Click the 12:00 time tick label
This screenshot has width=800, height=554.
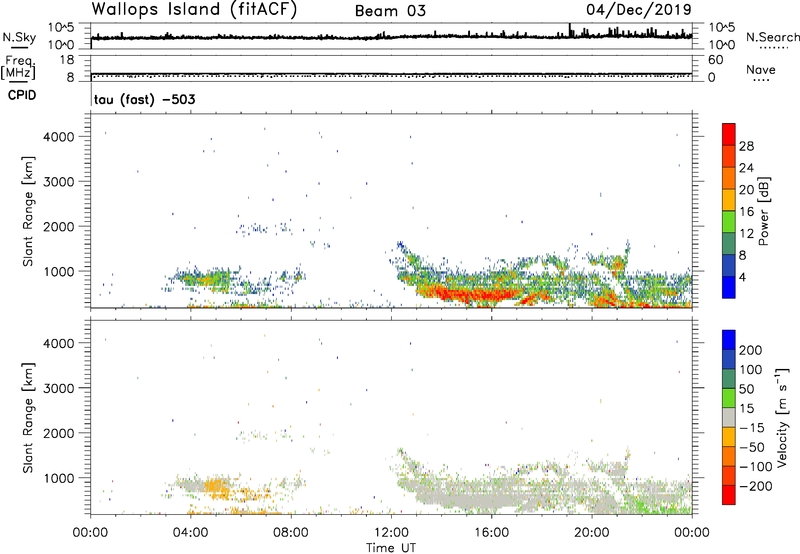pyautogui.click(x=391, y=533)
